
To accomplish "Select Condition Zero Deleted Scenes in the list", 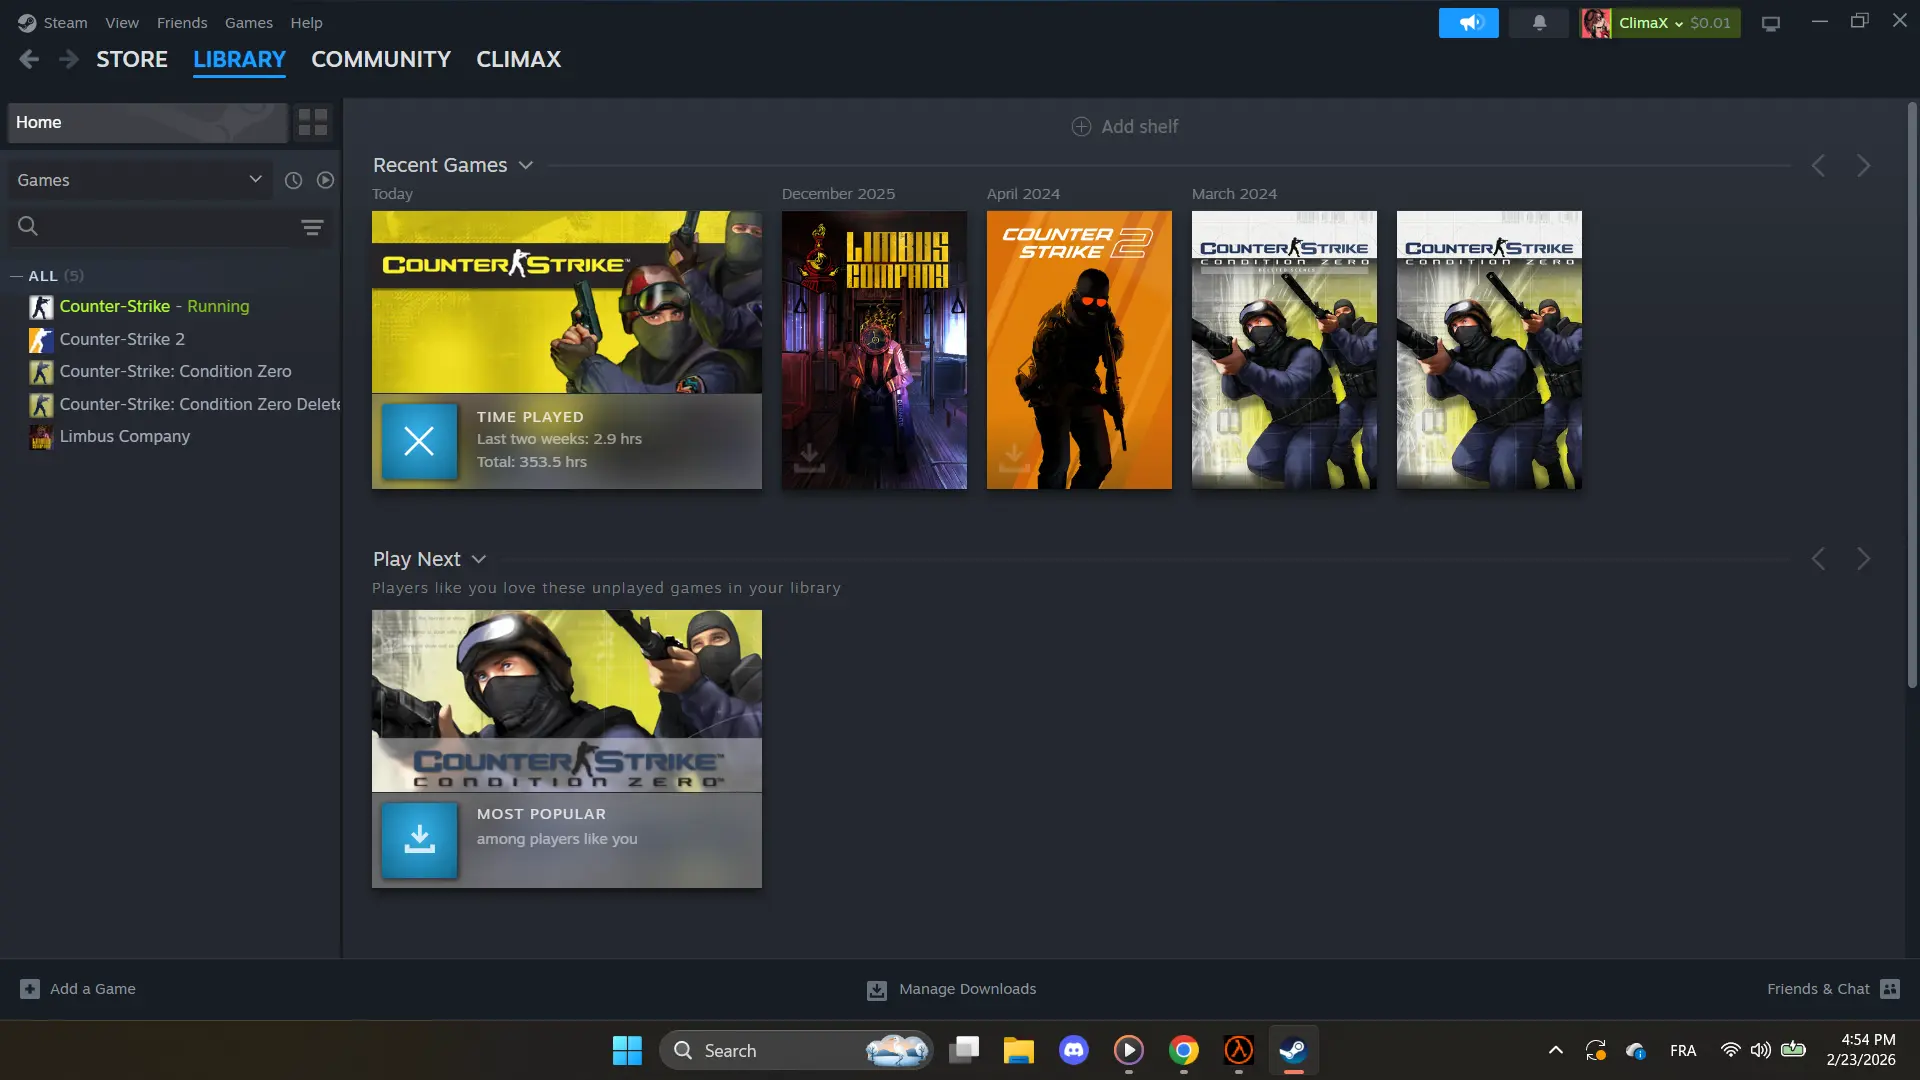I will click(200, 405).
